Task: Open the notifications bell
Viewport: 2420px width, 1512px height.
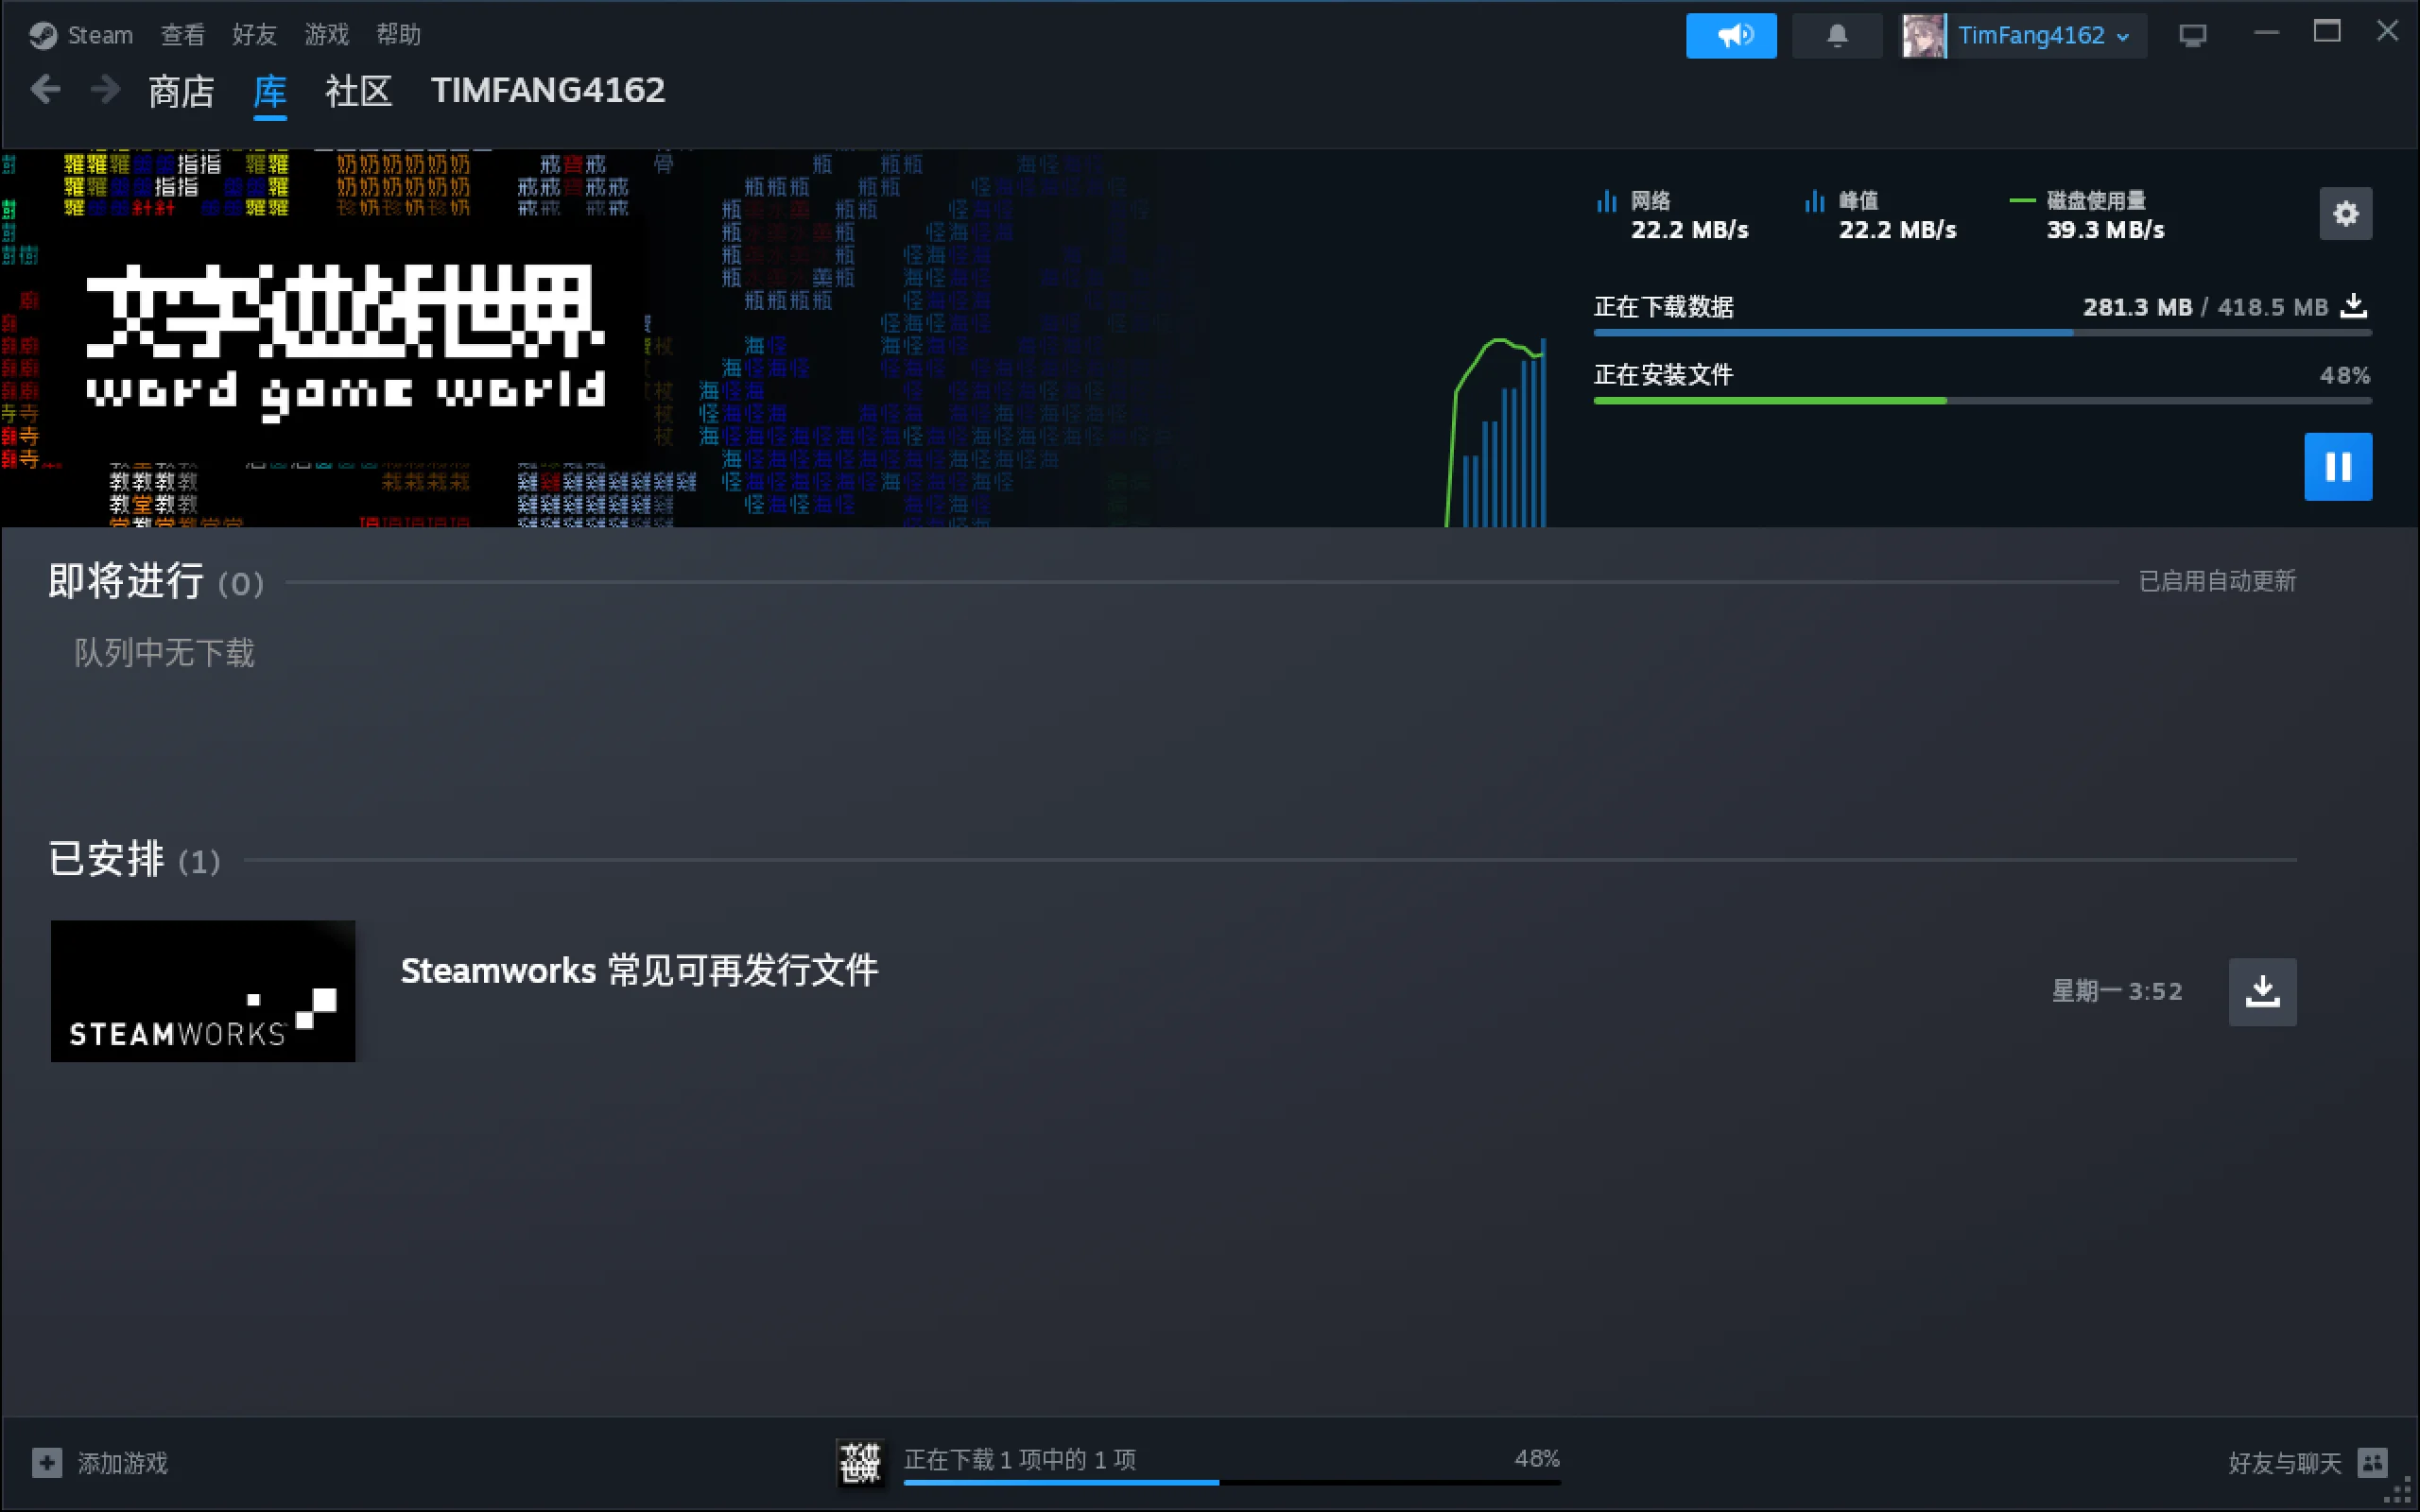Action: click(x=1836, y=36)
